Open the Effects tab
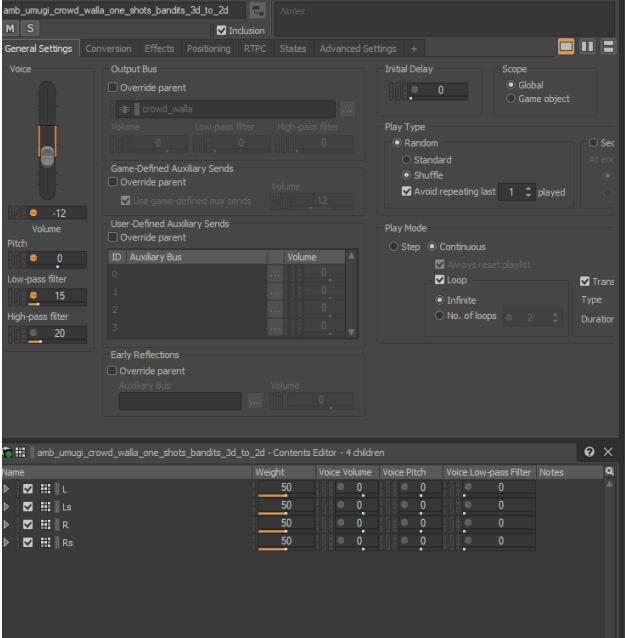This screenshot has width=625, height=638. [158, 48]
